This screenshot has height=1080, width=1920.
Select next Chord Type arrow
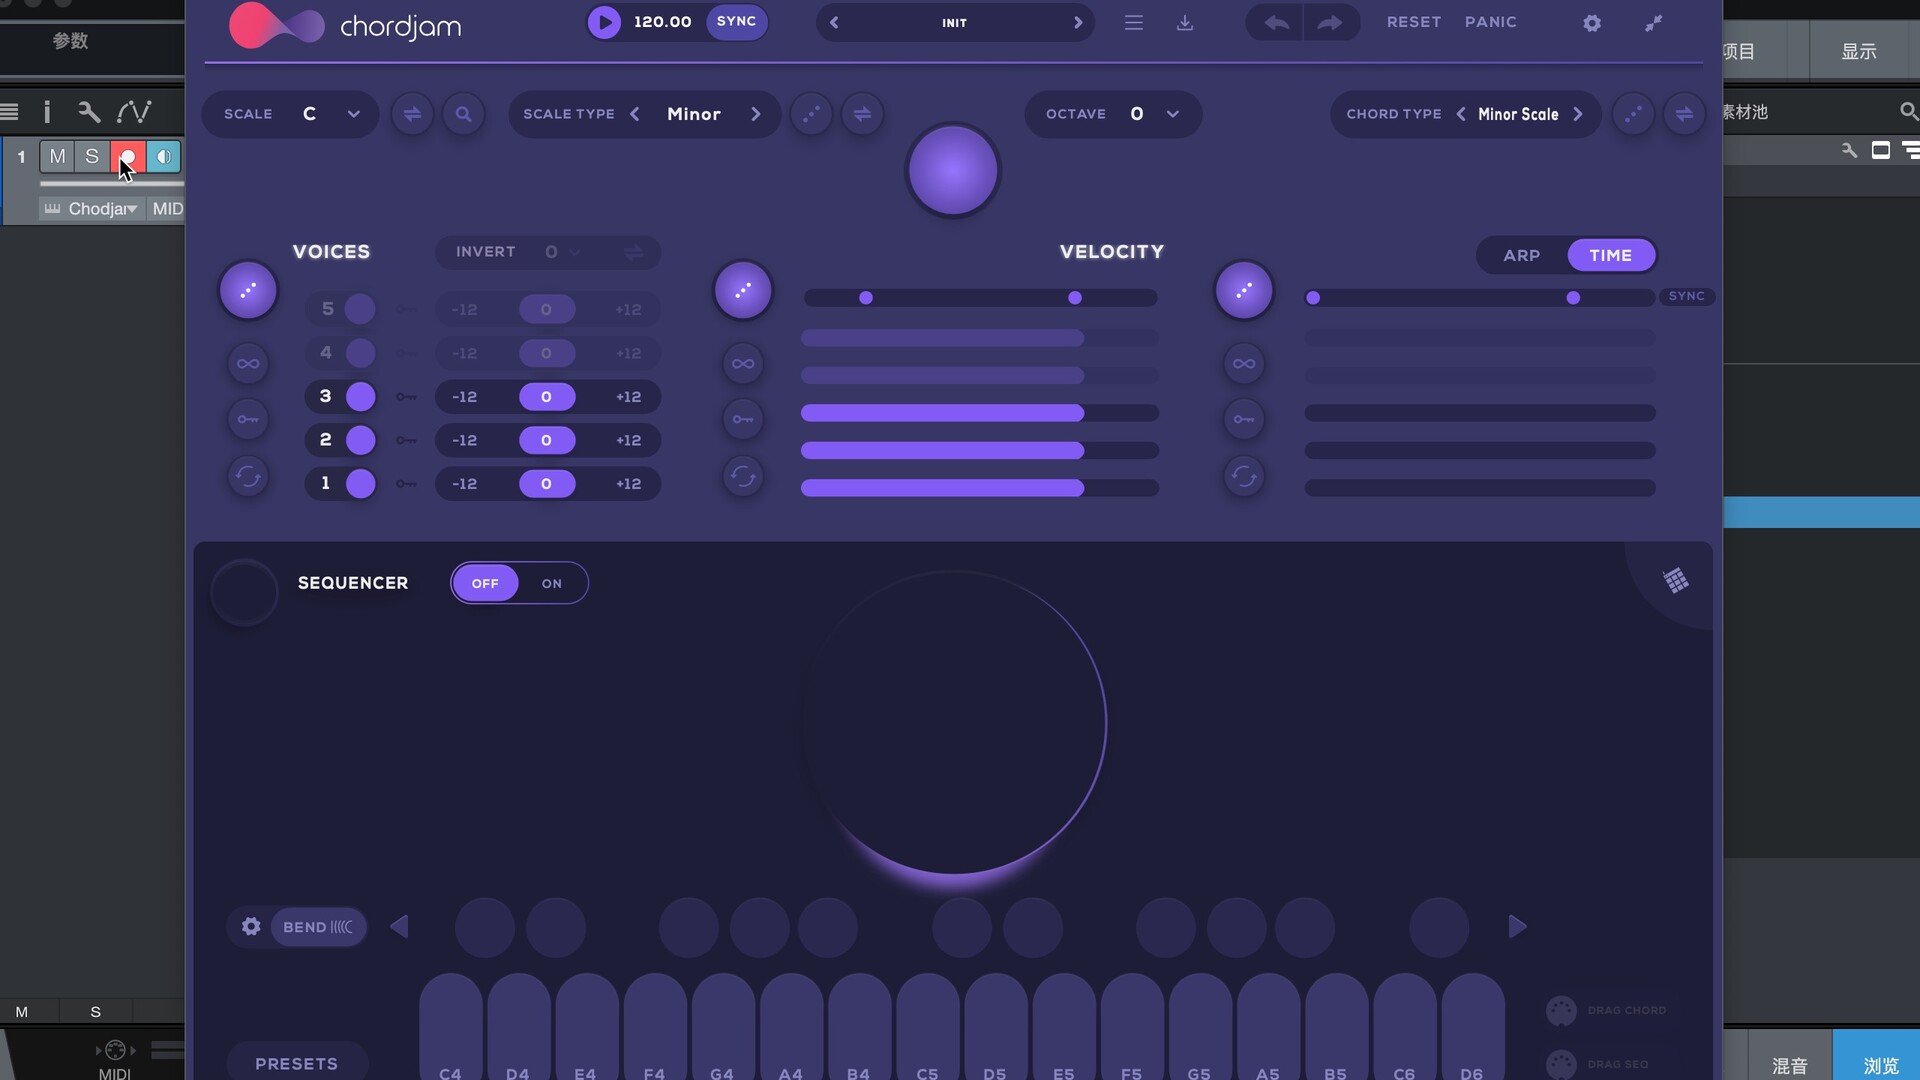1578,114
